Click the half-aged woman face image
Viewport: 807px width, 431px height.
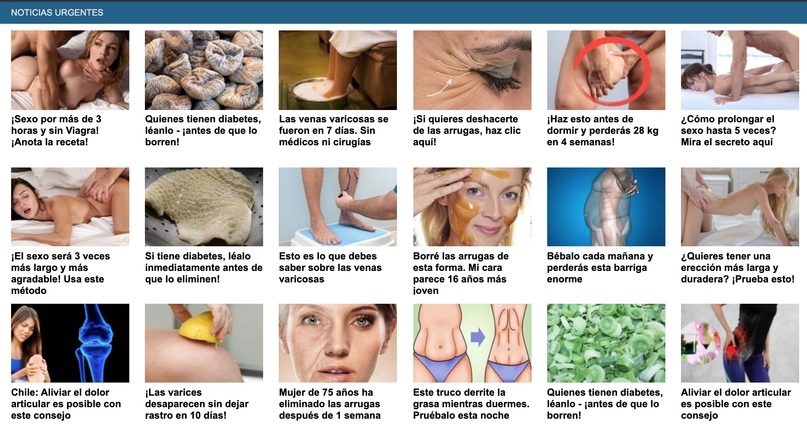click(x=338, y=343)
